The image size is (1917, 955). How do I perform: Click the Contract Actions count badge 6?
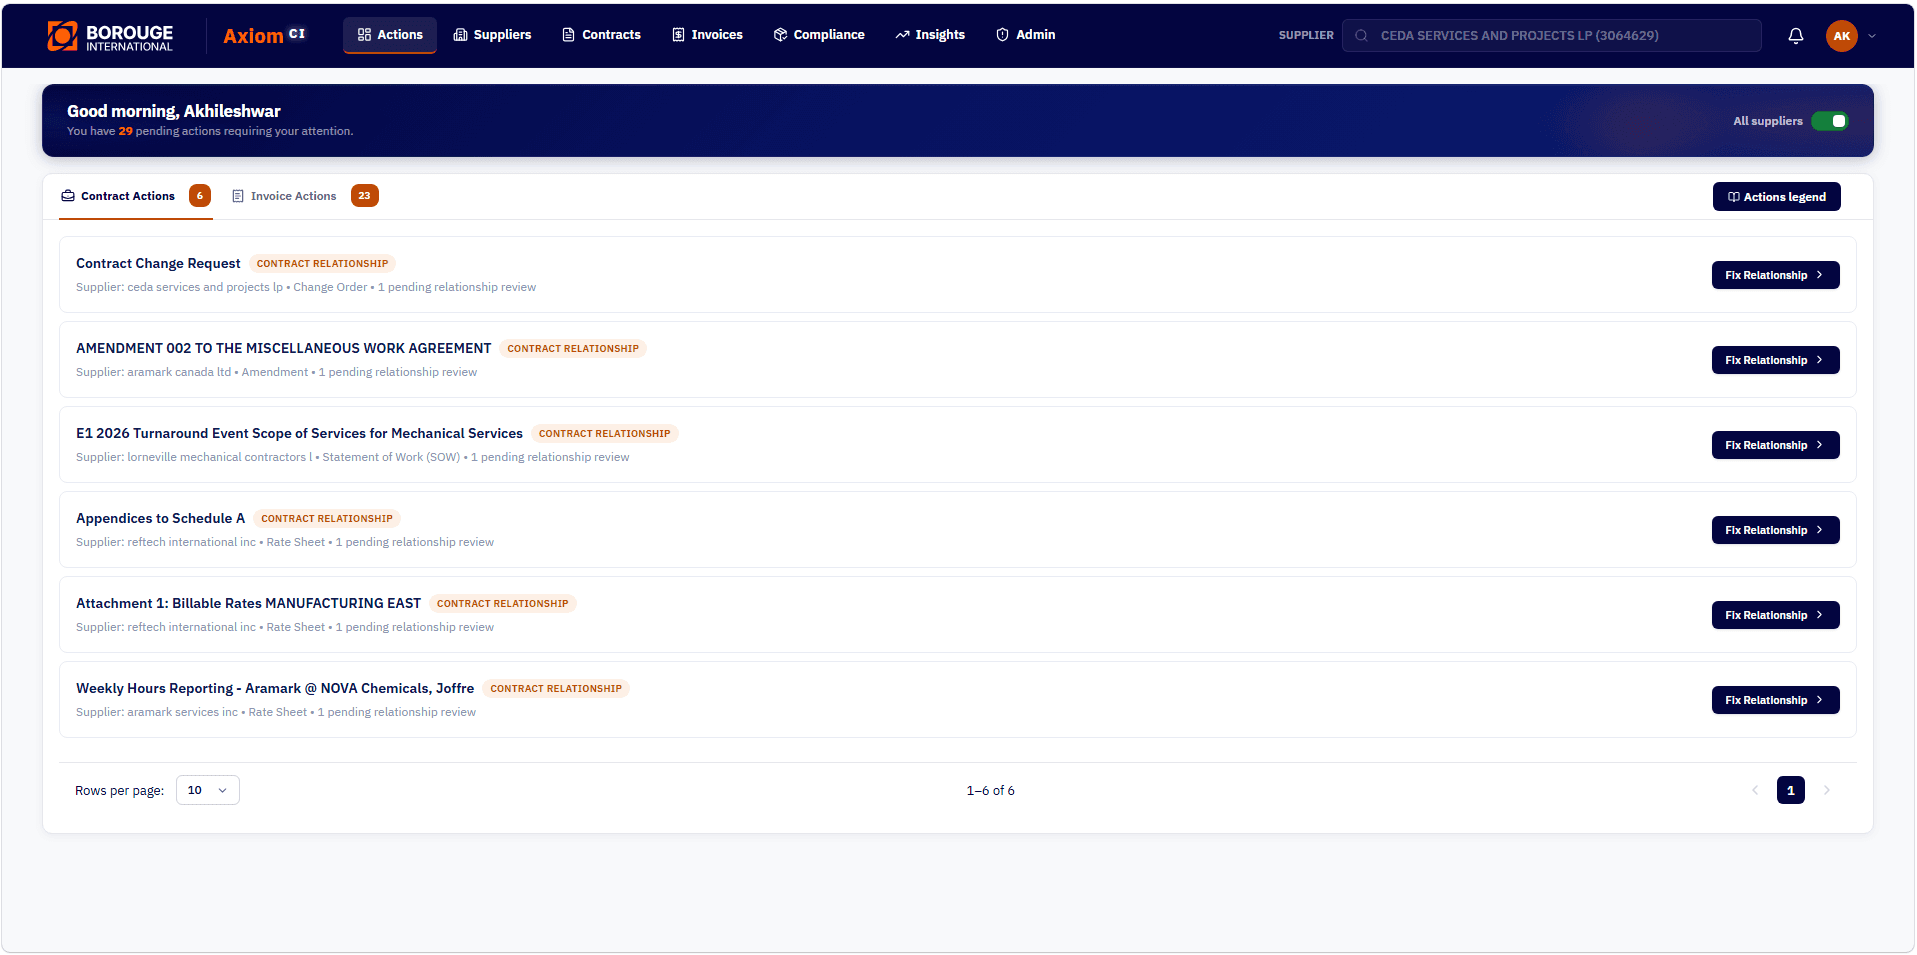[x=200, y=196]
